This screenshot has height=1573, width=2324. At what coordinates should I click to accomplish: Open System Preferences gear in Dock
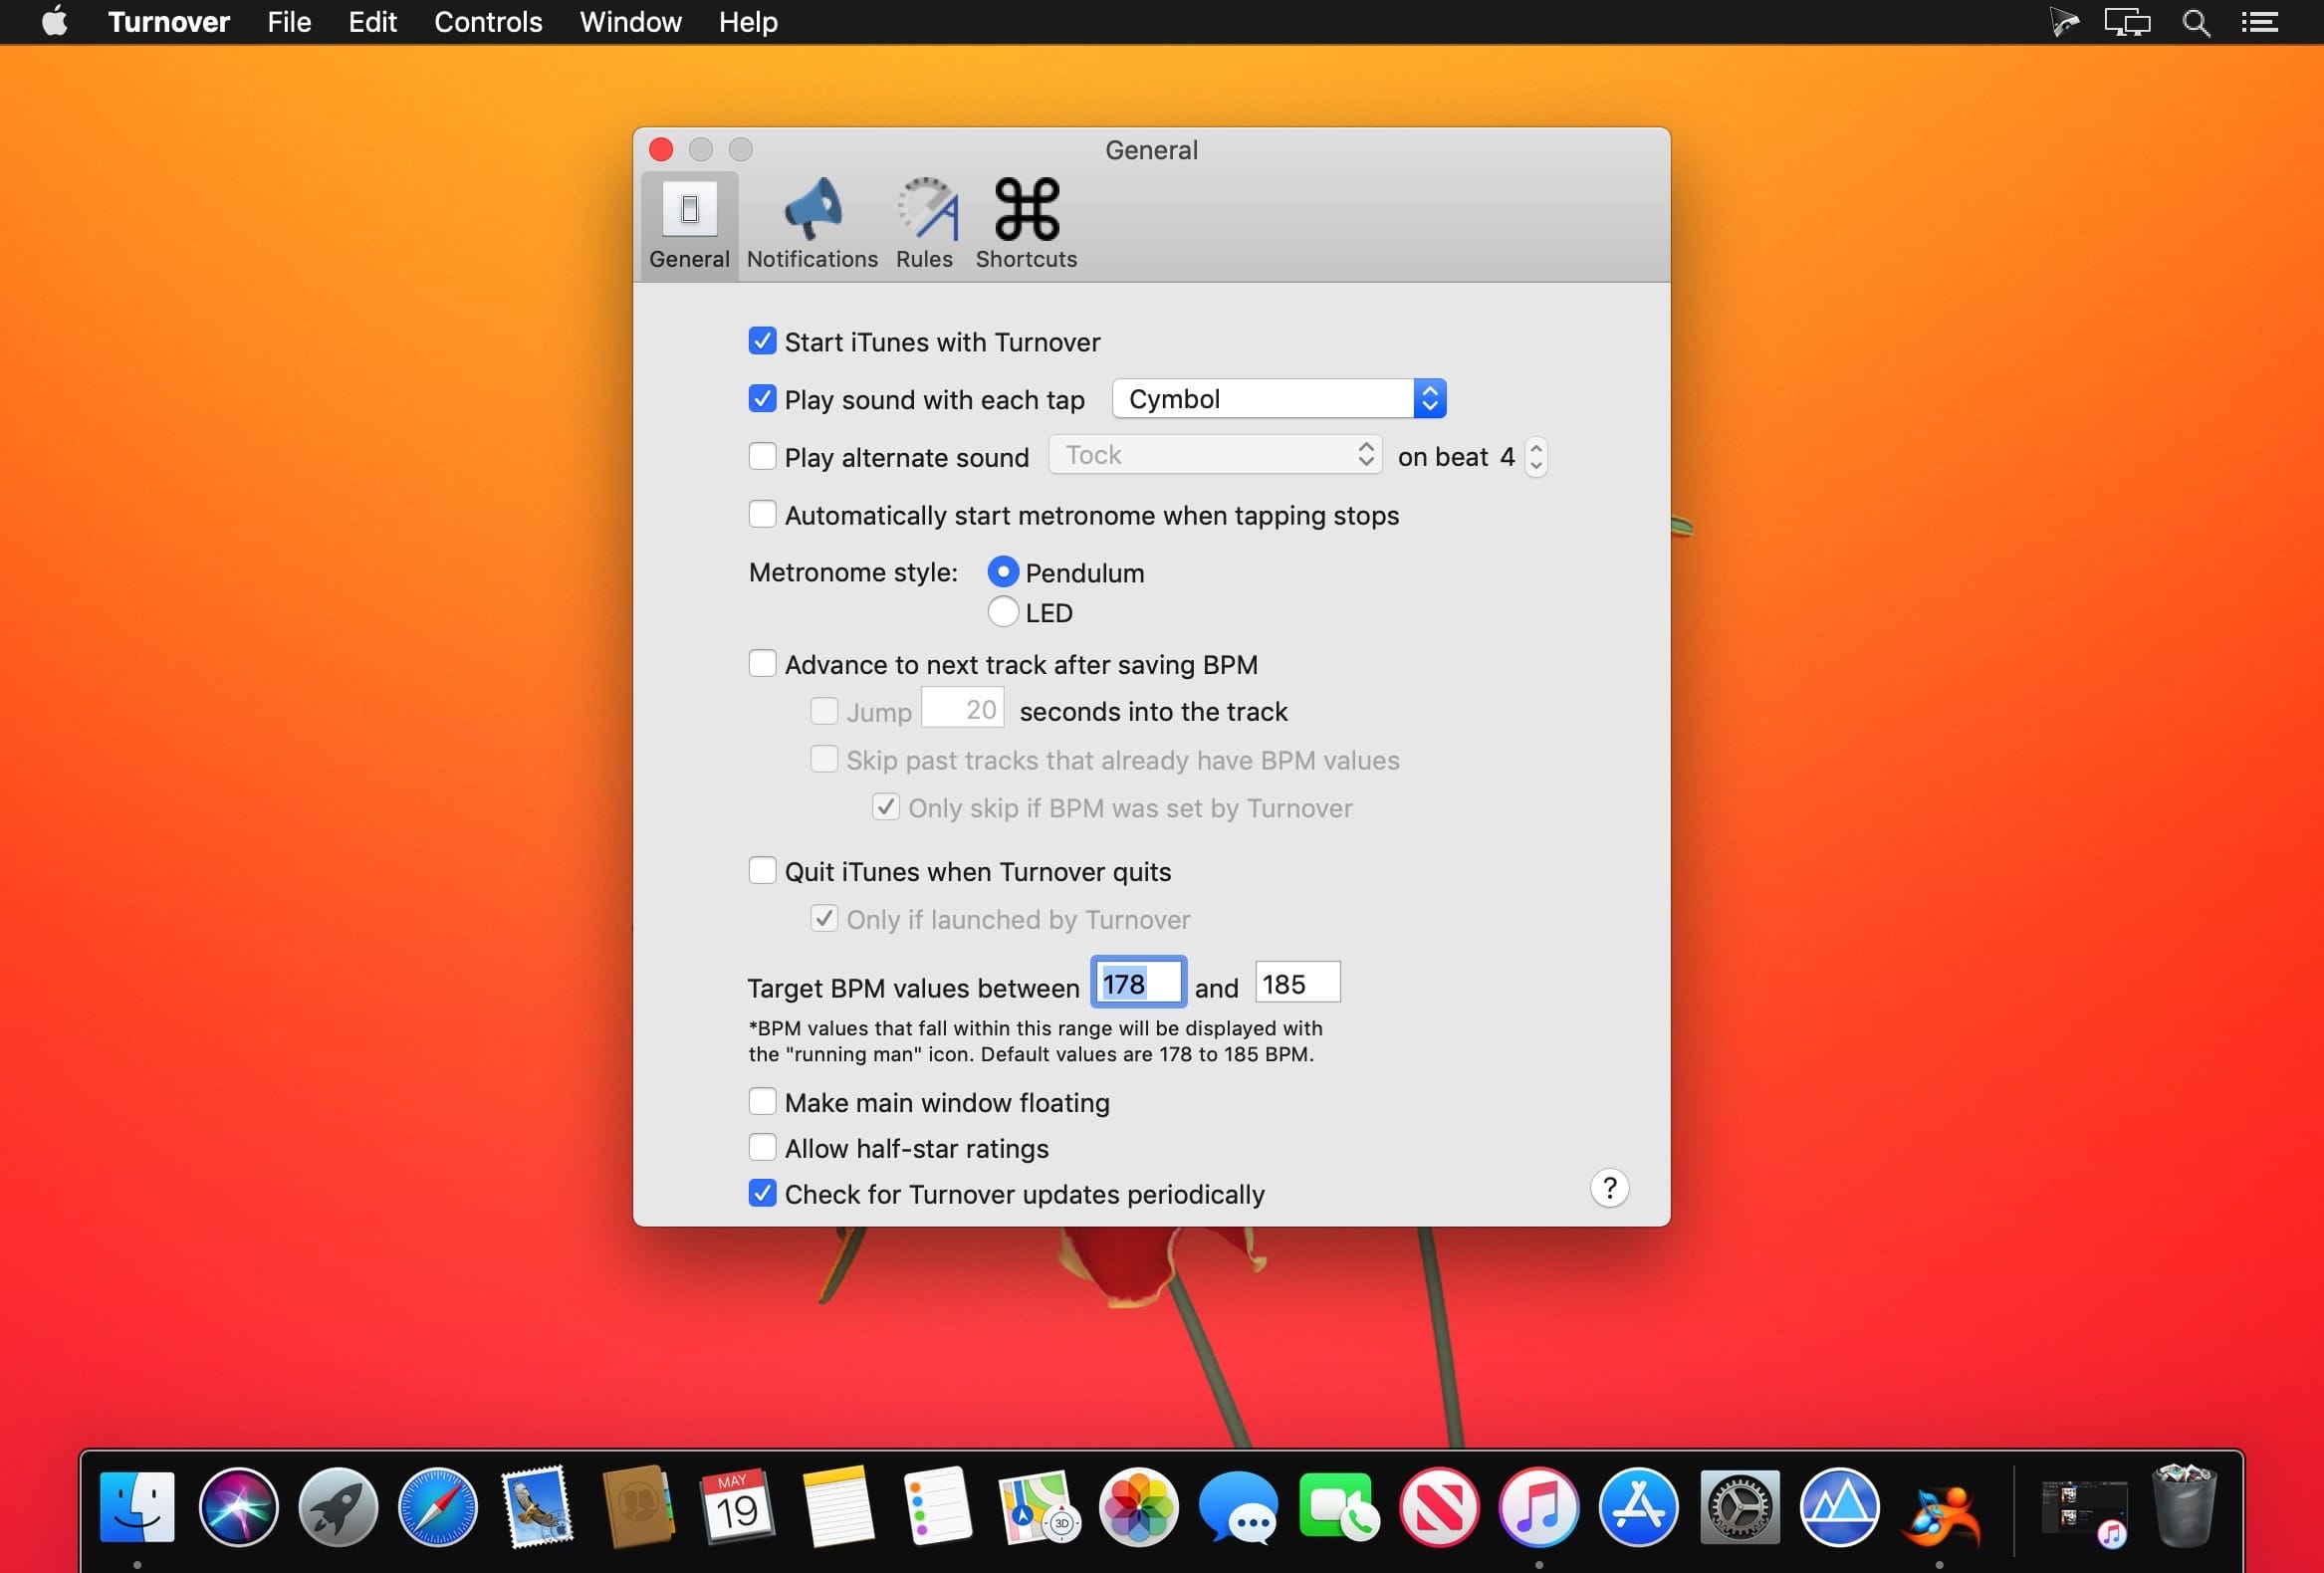[x=1739, y=1507]
